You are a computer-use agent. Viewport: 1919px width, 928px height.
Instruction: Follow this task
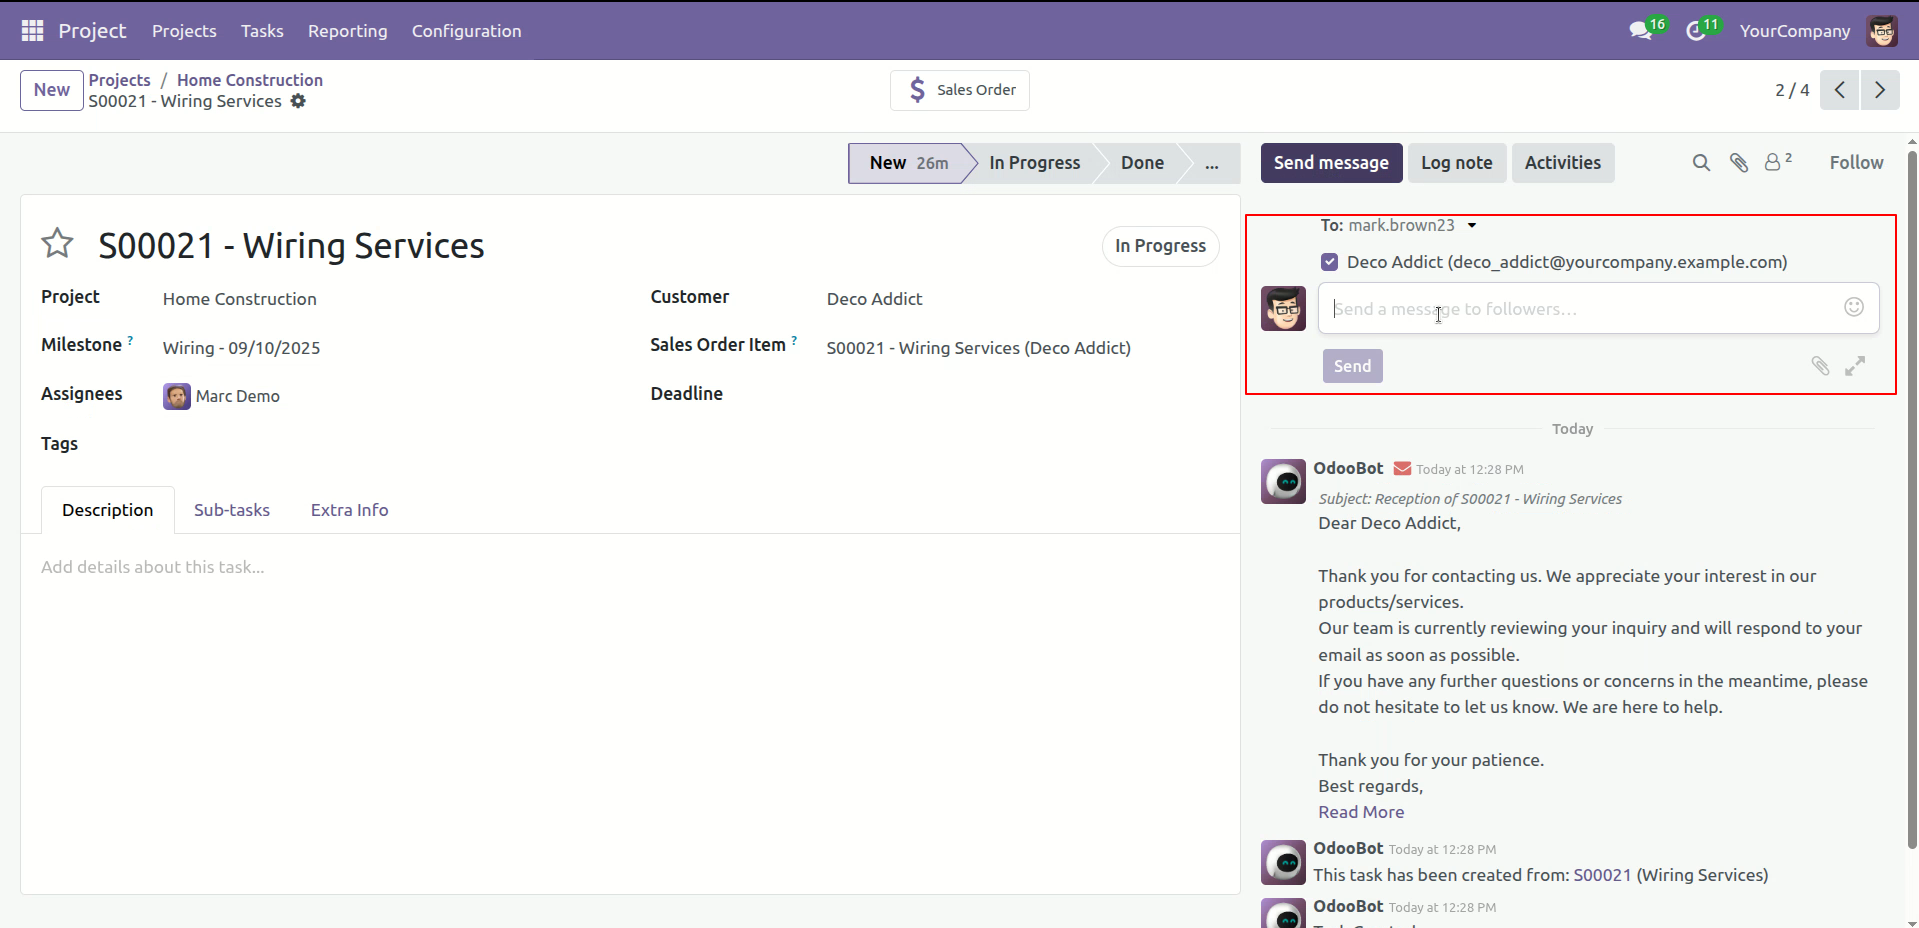[x=1856, y=163]
